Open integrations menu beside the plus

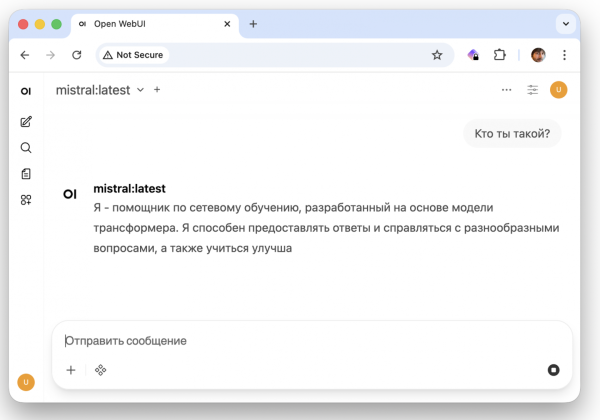101,370
